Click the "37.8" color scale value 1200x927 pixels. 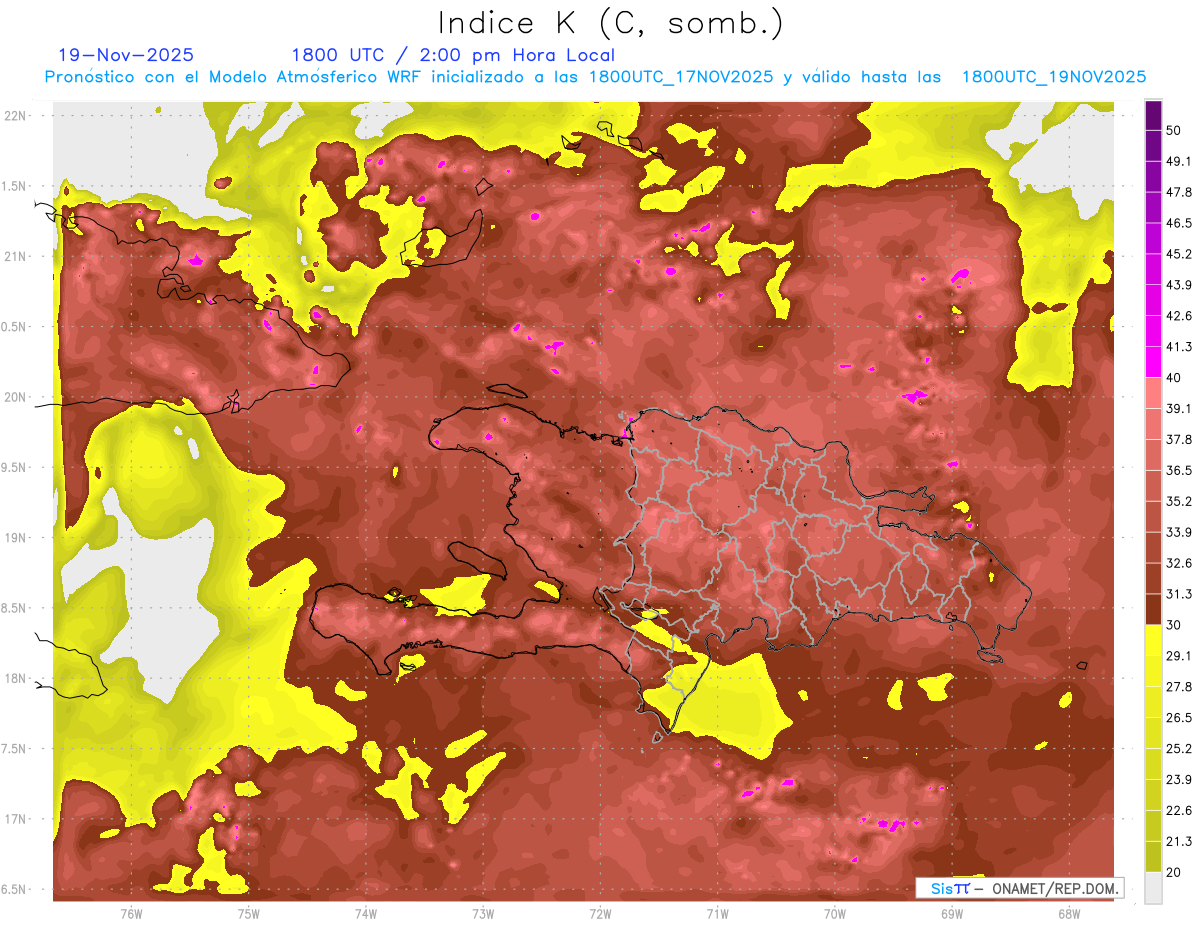coord(1179,439)
